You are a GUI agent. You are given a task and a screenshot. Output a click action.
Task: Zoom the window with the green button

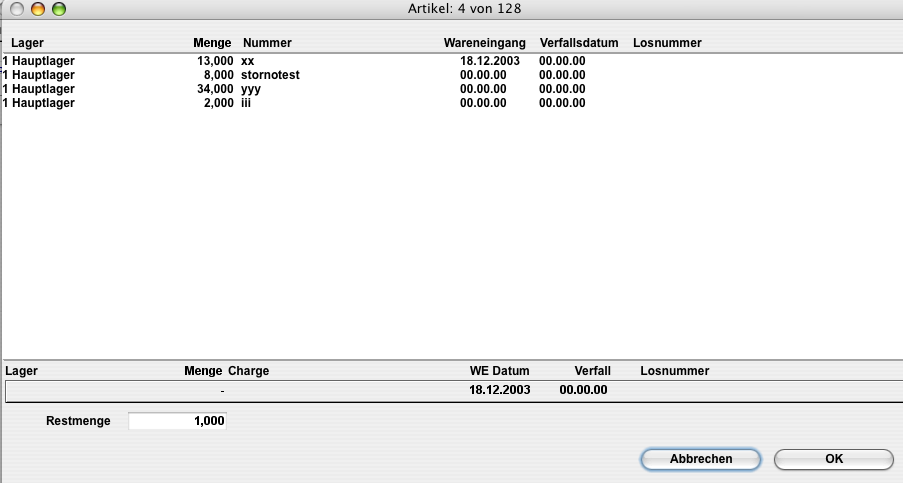pyautogui.click(x=58, y=9)
